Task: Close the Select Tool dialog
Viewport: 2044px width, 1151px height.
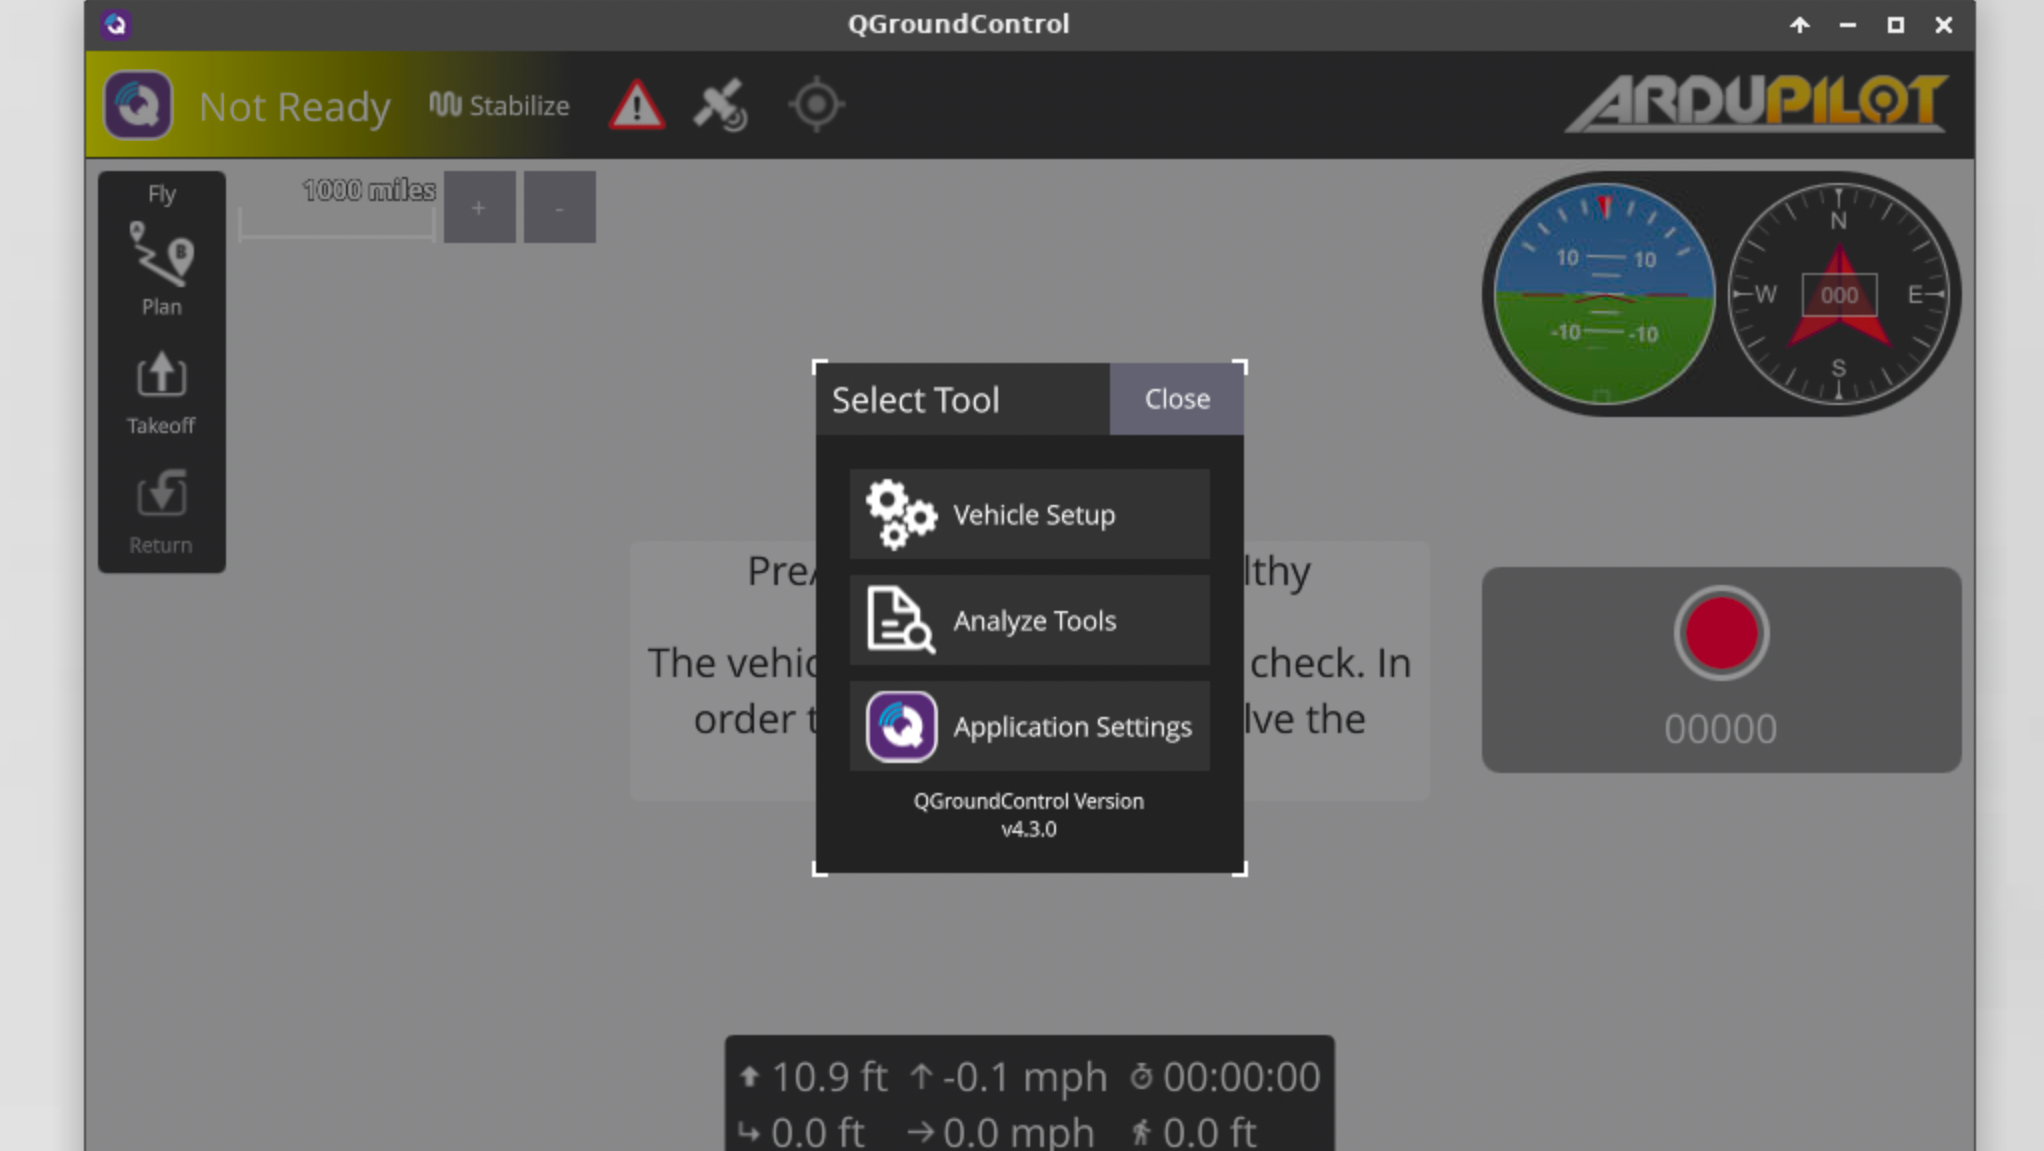Action: [x=1177, y=399]
